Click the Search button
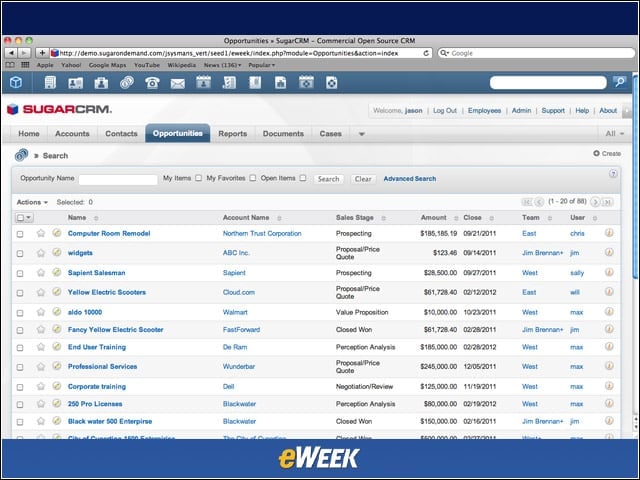 pos(329,179)
